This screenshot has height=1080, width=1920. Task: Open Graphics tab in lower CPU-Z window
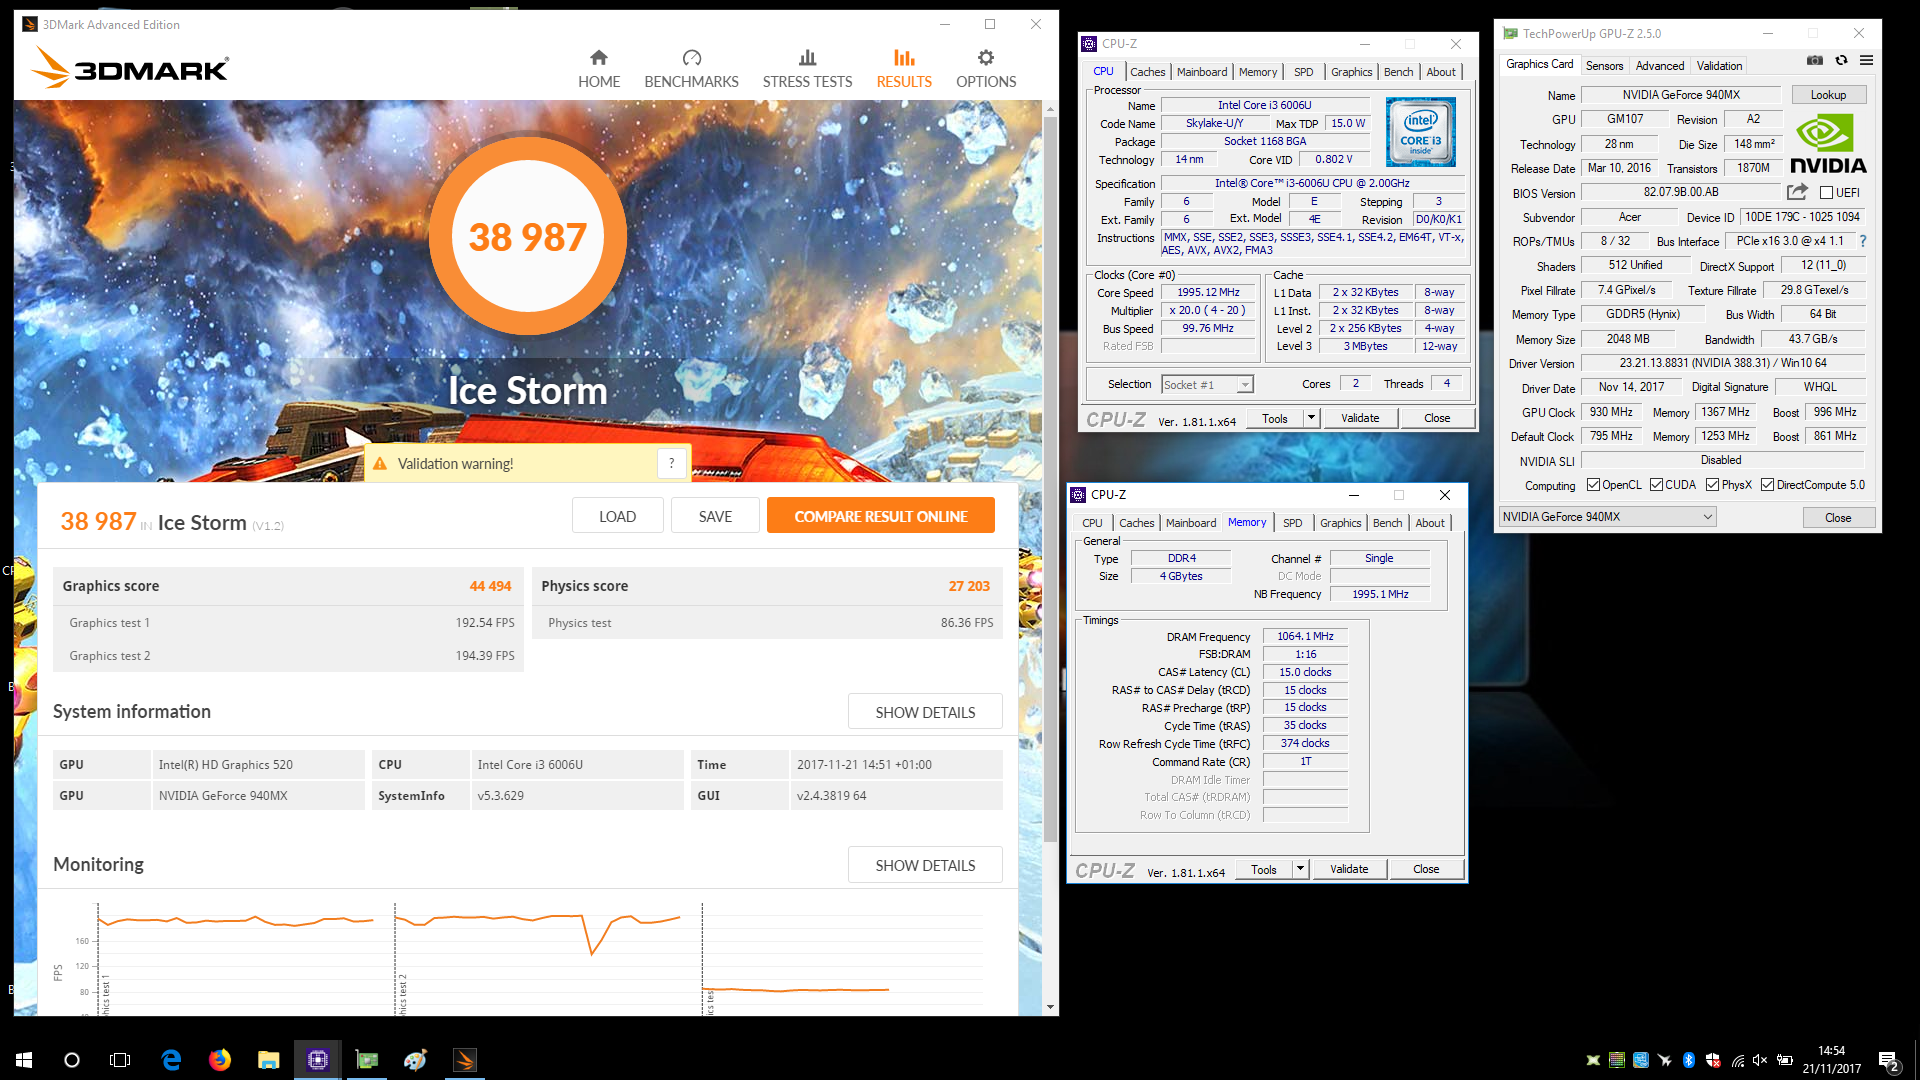tap(1340, 523)
